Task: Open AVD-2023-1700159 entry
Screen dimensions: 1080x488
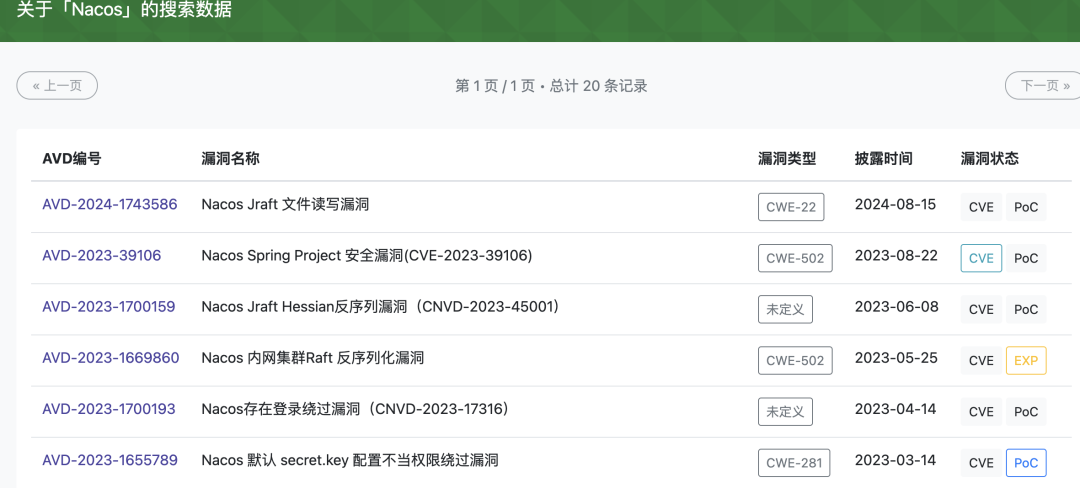Action: point(109,306)
